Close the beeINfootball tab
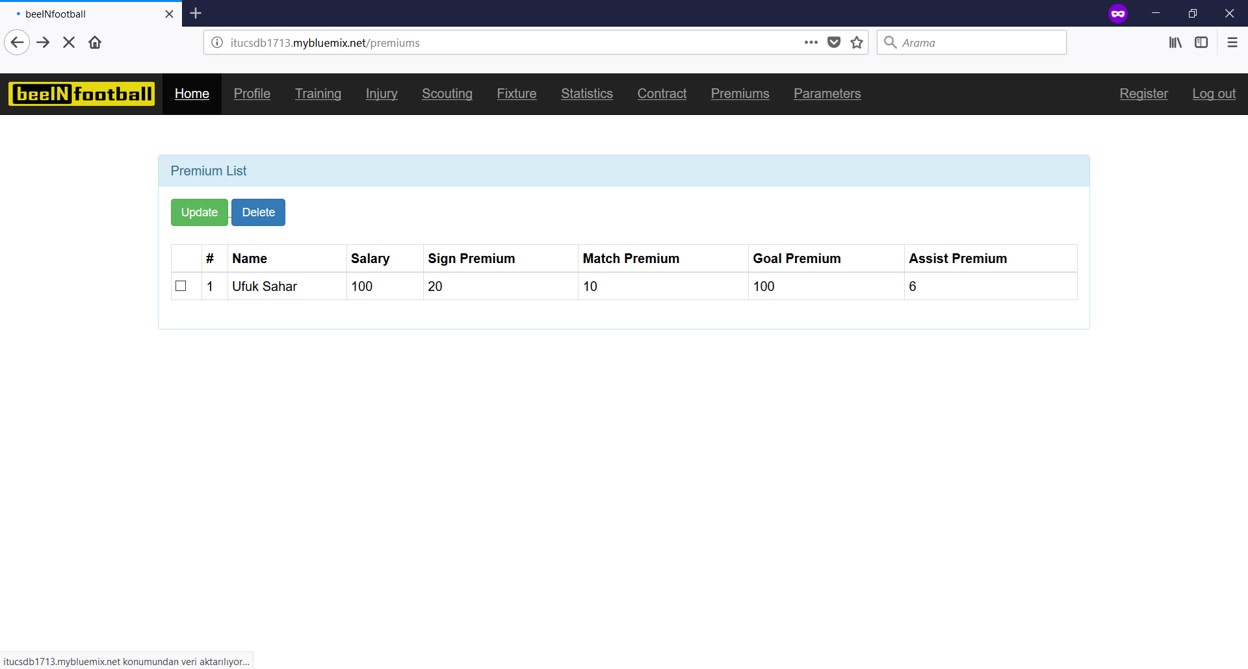This screenshot has width=1248, height=669. [x=169, y=14]
